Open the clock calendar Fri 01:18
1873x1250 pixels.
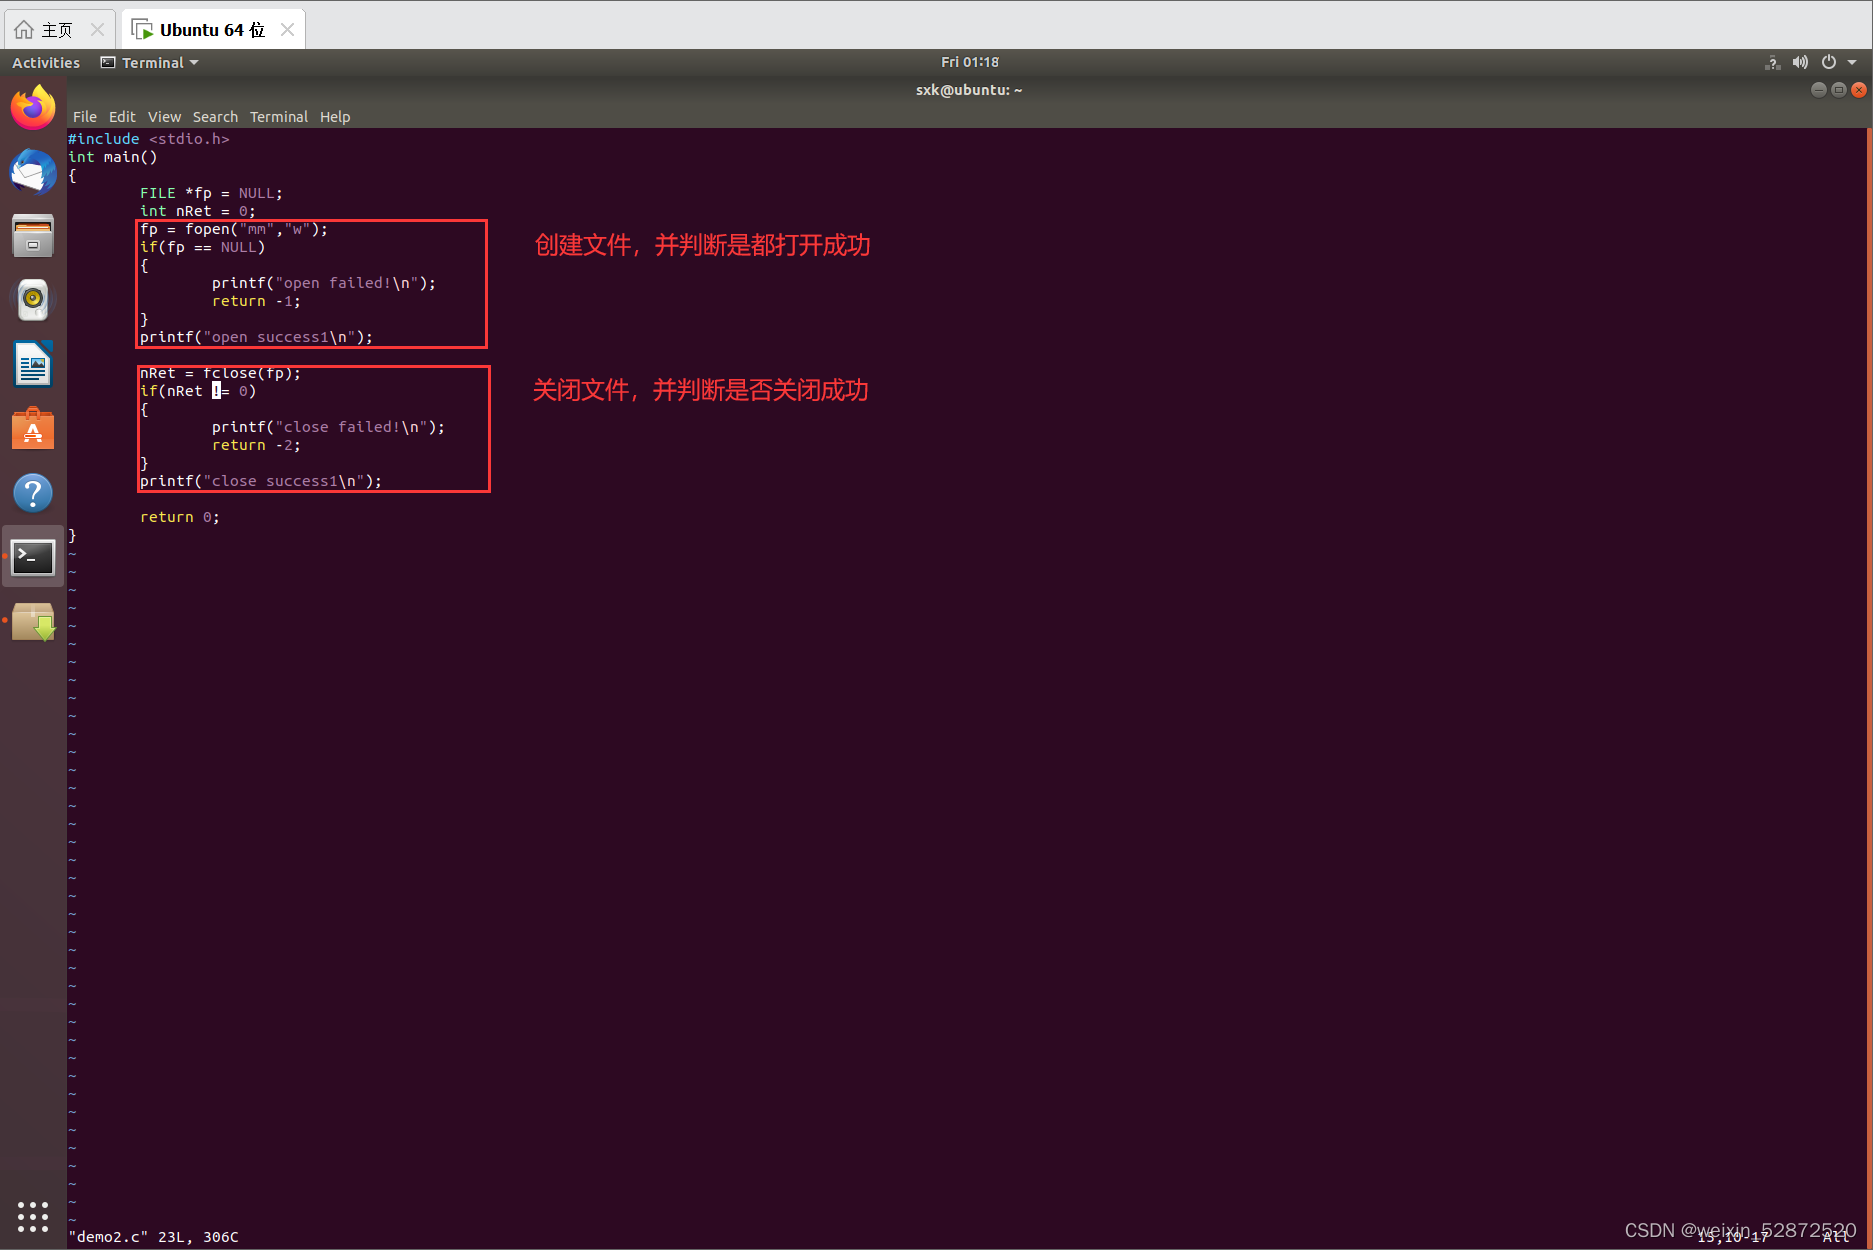(x=969, y=62)
